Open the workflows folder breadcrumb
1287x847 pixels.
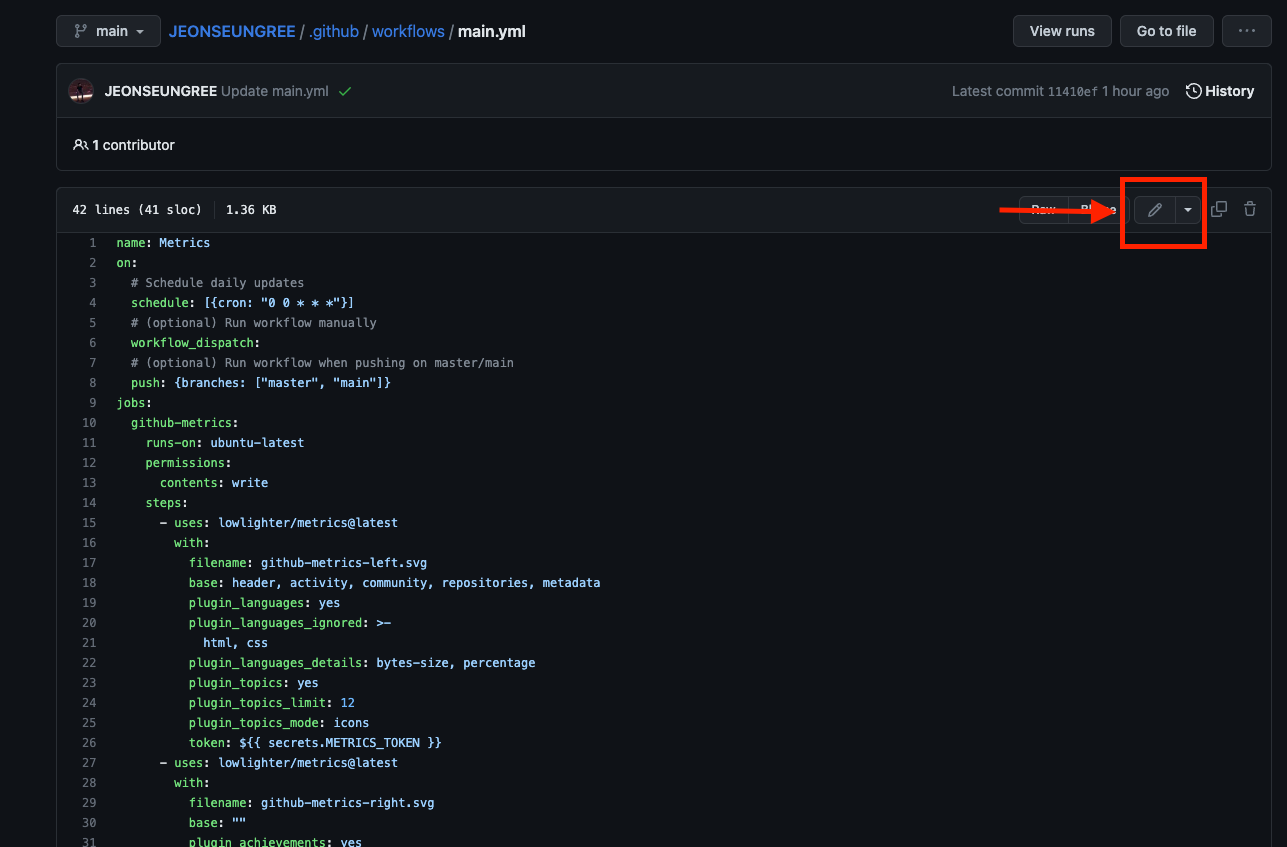point(408,31)
